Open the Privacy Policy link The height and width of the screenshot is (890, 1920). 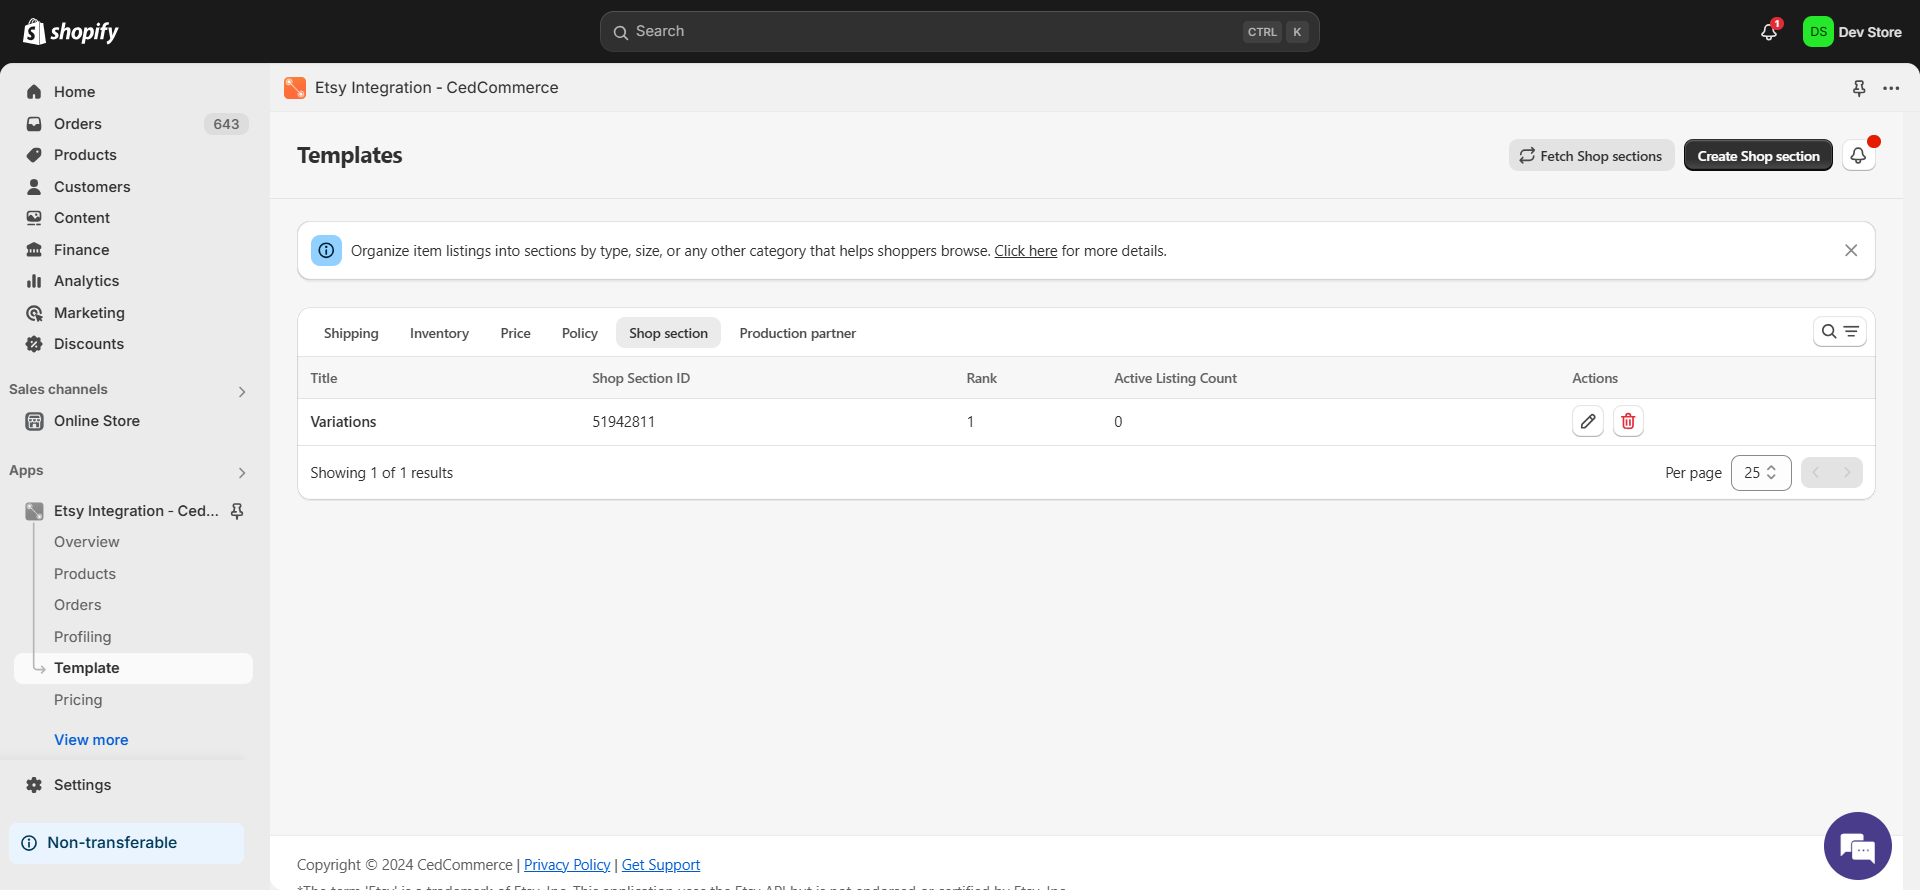tap(567, 865)
